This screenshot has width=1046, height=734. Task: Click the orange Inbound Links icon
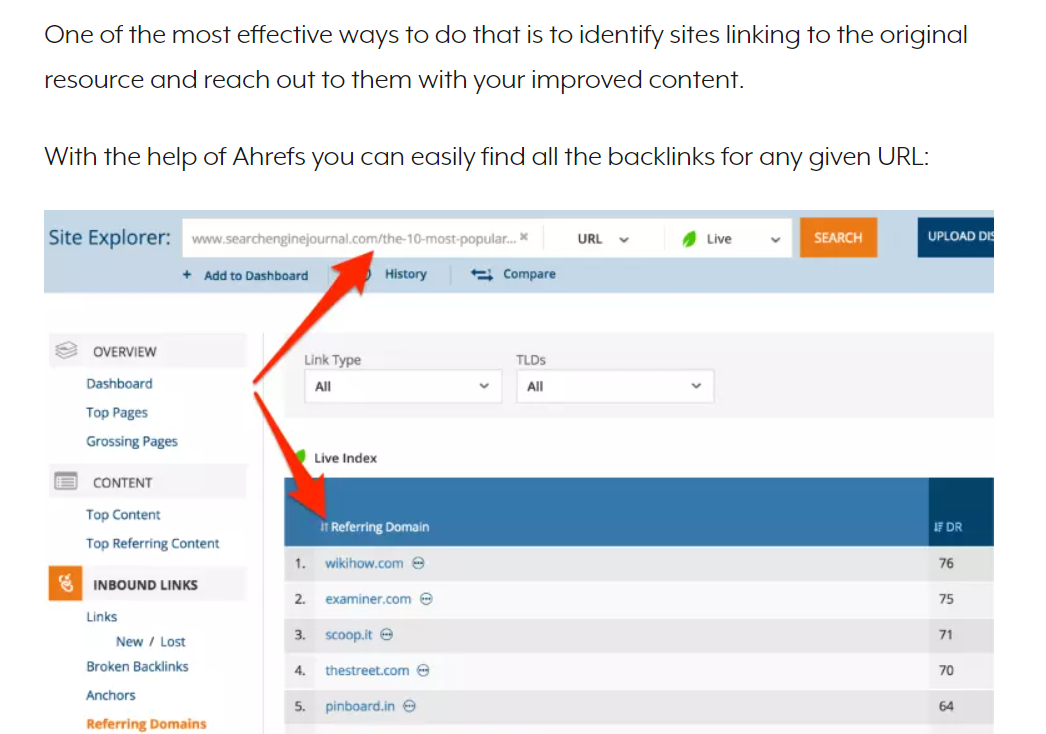click(65, 584)
